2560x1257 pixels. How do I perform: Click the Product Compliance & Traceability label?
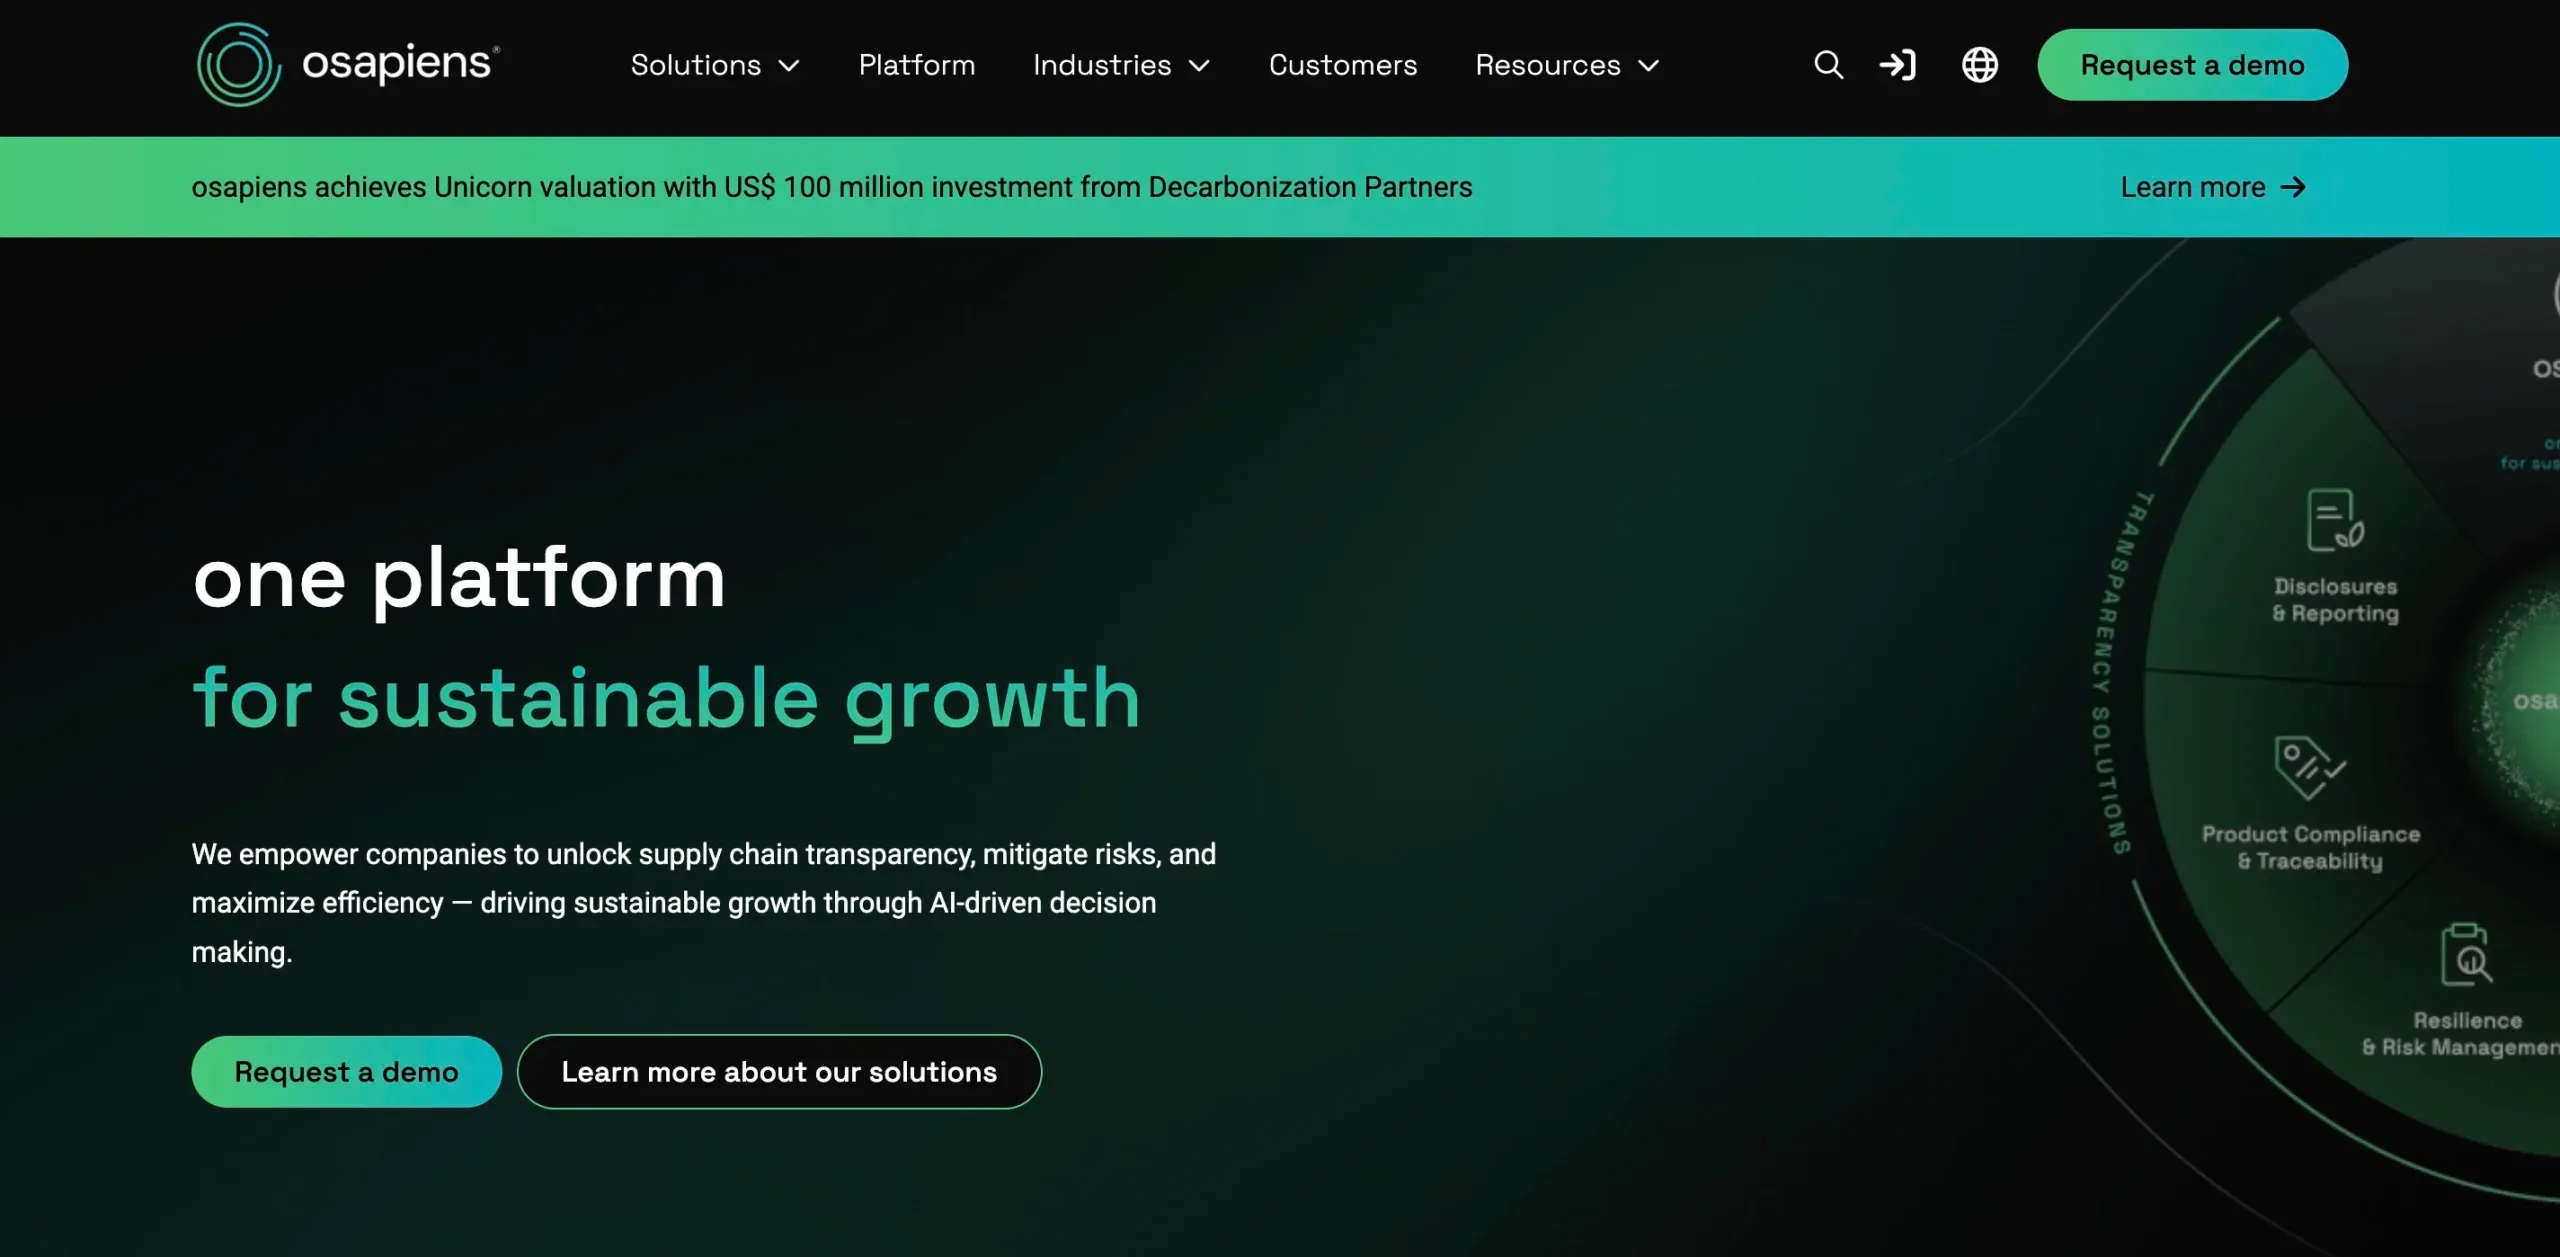(x=2310, y=847)
